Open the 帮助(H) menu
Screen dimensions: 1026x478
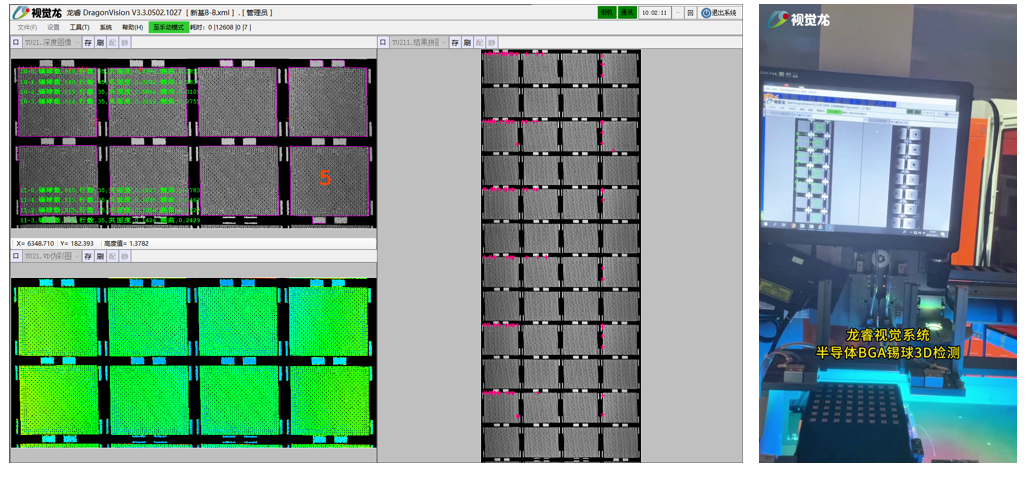click(132, 27)
